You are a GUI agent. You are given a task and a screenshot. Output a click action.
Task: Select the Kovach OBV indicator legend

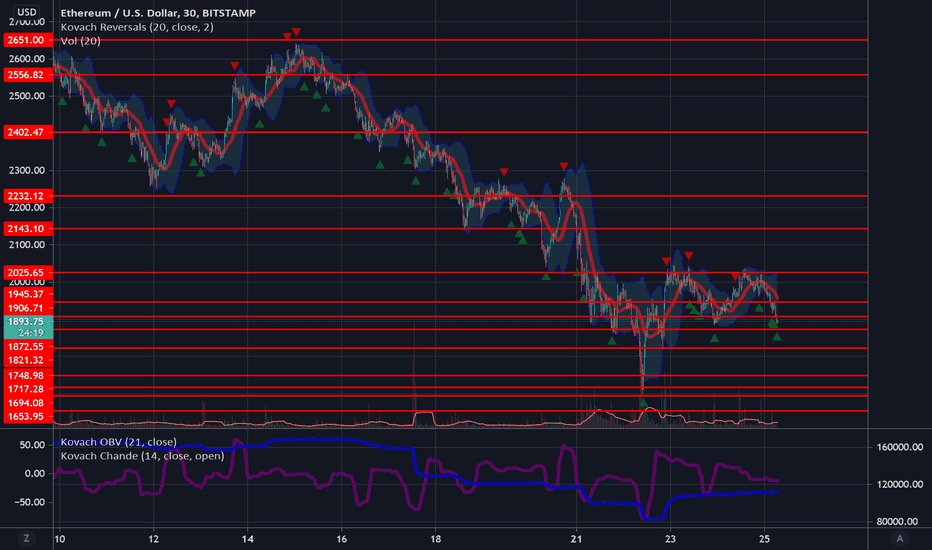click(118, 442)
